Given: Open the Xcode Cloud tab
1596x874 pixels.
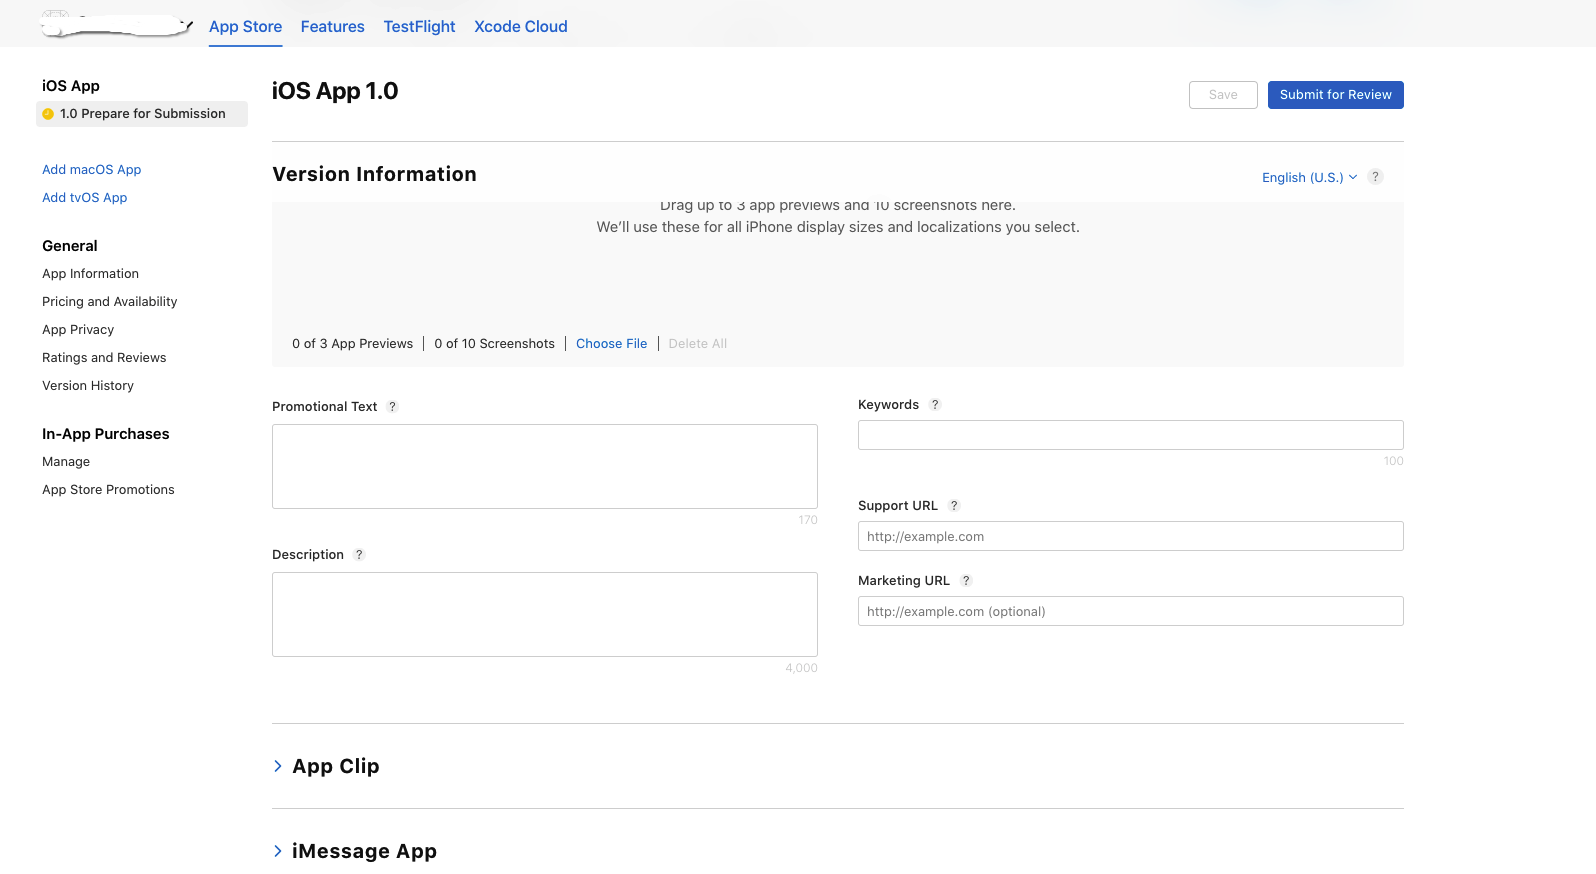Looking at the screenshot, I should 520,27.
